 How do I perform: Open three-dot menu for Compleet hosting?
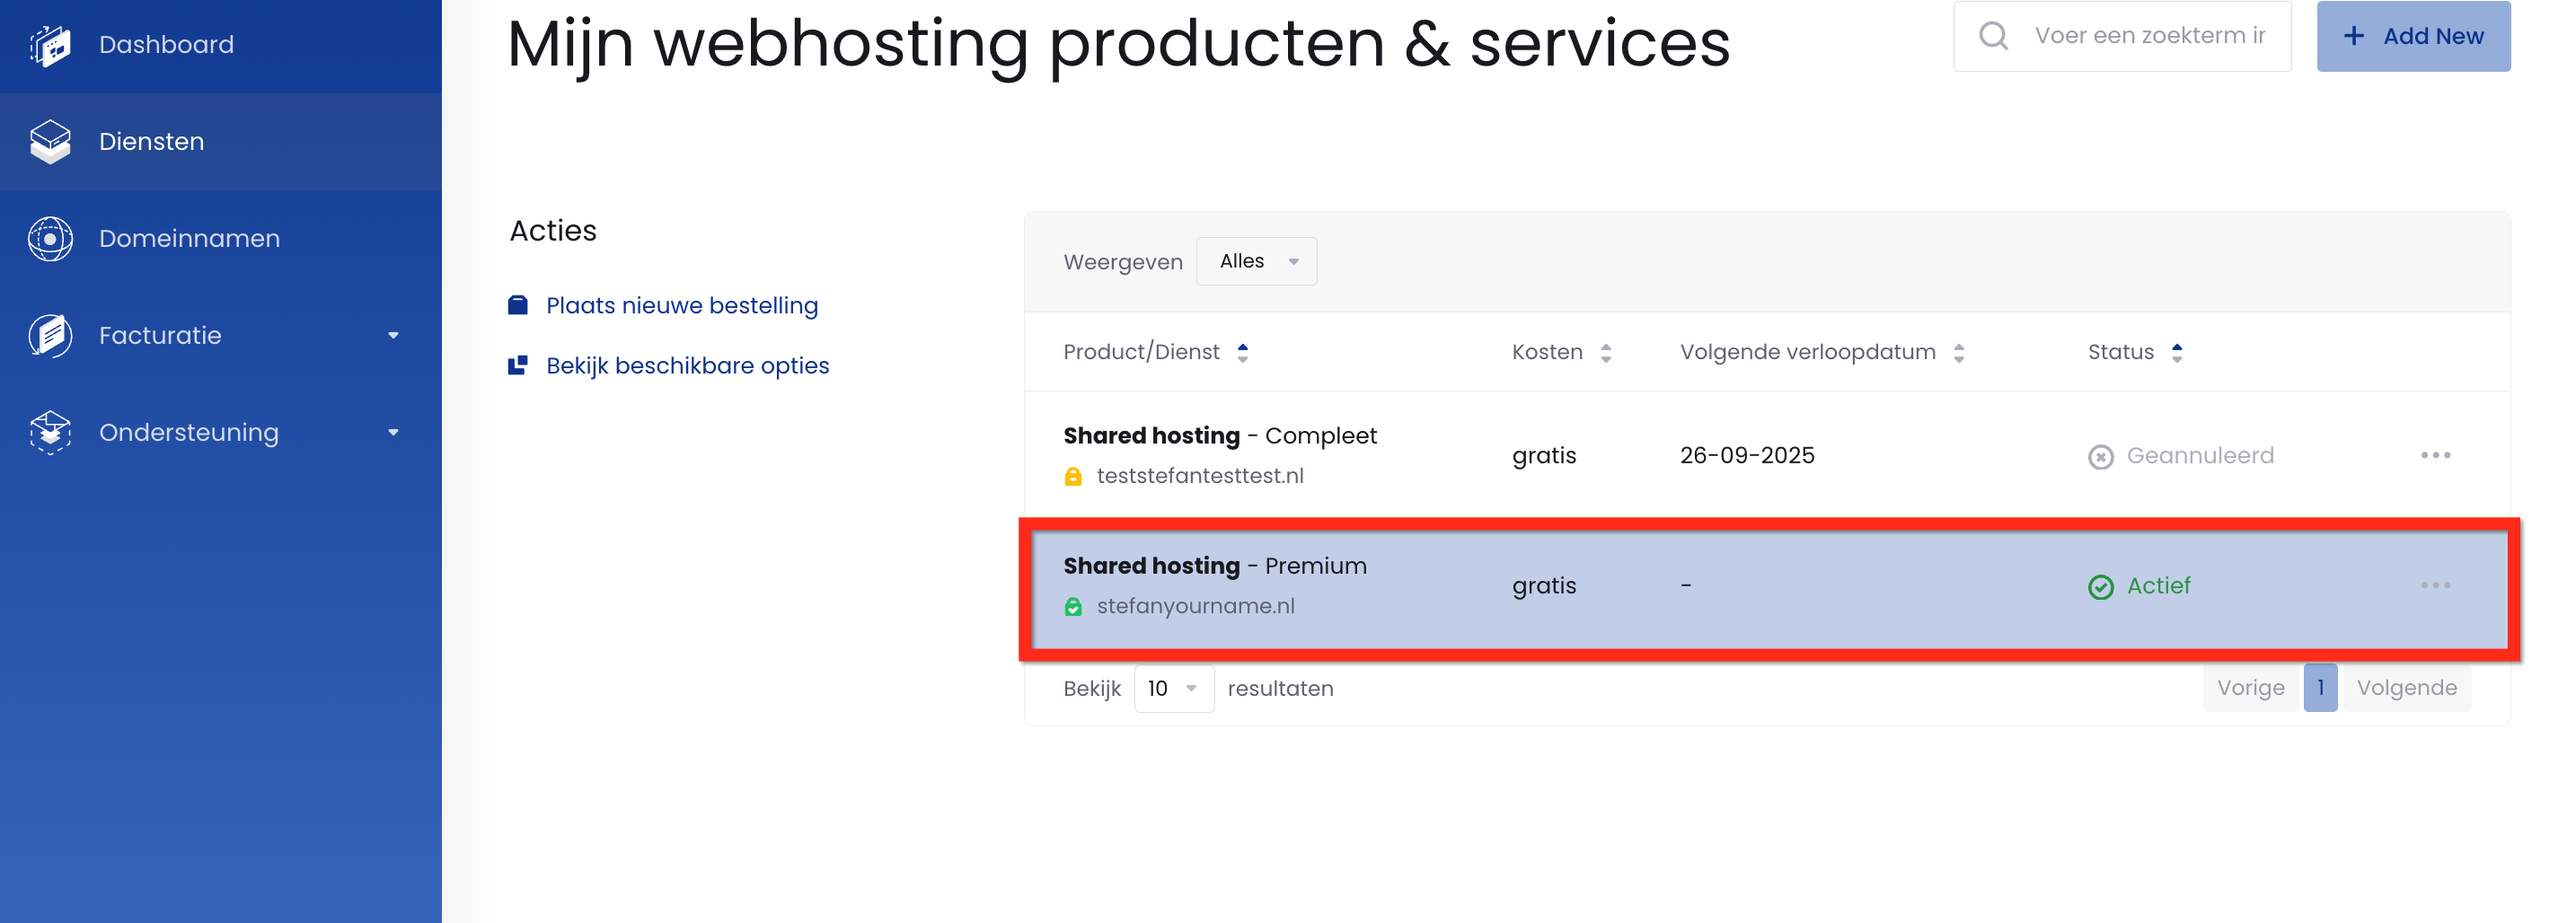2435,455
